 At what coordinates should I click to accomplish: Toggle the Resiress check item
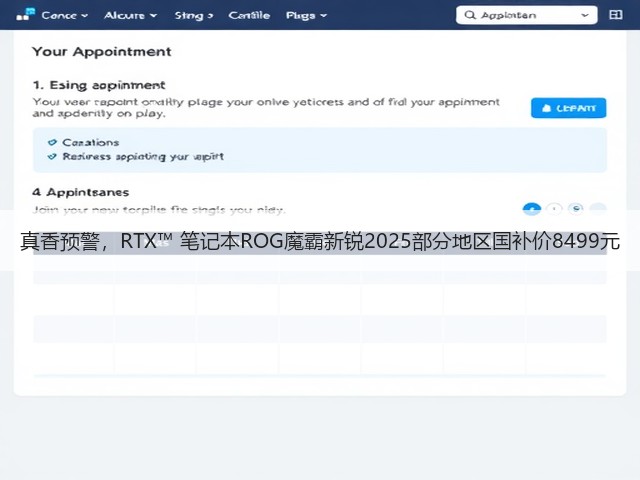point(136,157)
